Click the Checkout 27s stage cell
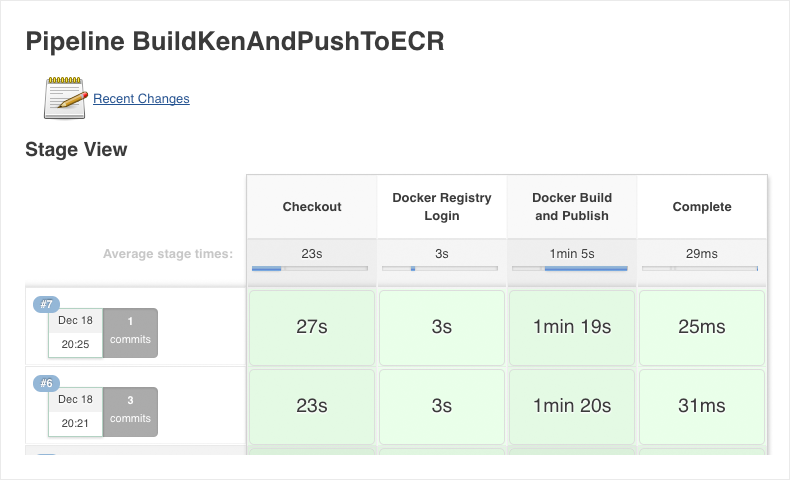The width and height of the screenshot is (790, 480). point(312,327)
